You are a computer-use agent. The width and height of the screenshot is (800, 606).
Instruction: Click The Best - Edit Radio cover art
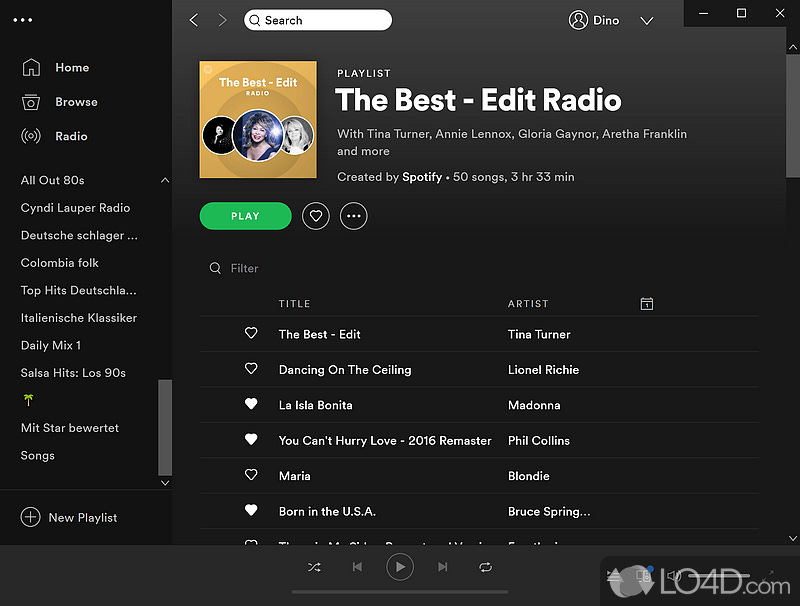point(258,119)
